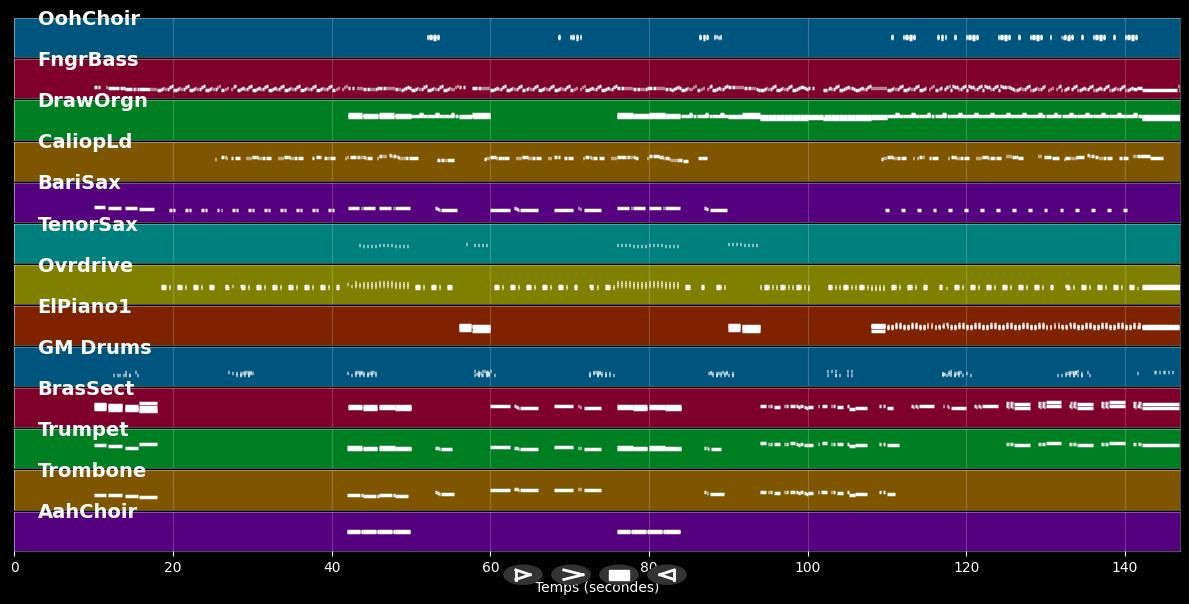This screenshot has height=604, width=1189.
Task: Click the CaliopLd track name
Action: pos(85,142)
